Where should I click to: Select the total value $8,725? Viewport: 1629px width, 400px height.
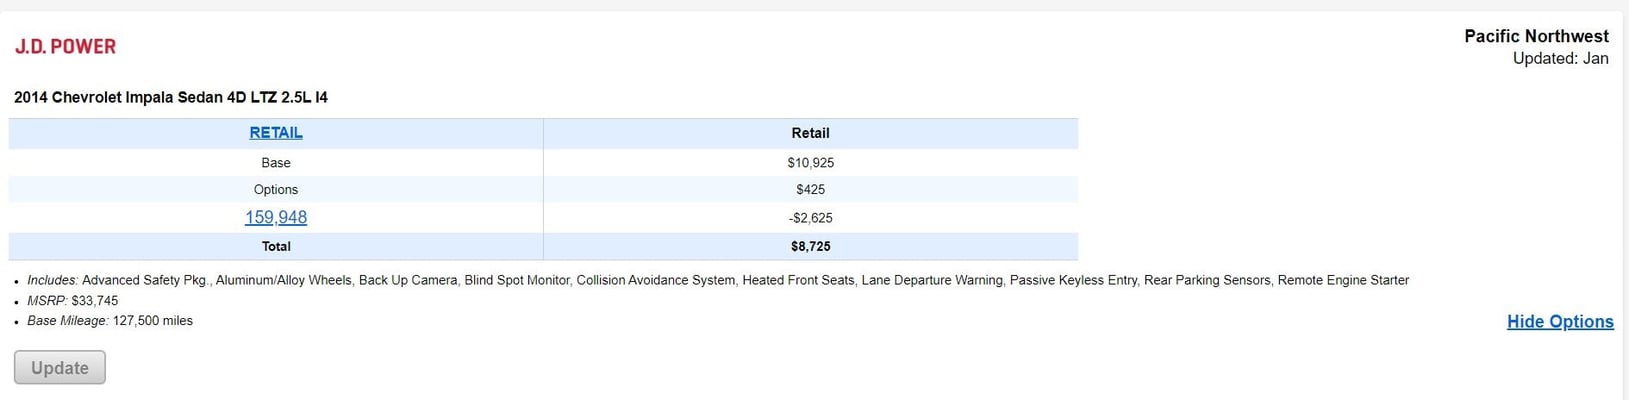[x=810, y=246]
